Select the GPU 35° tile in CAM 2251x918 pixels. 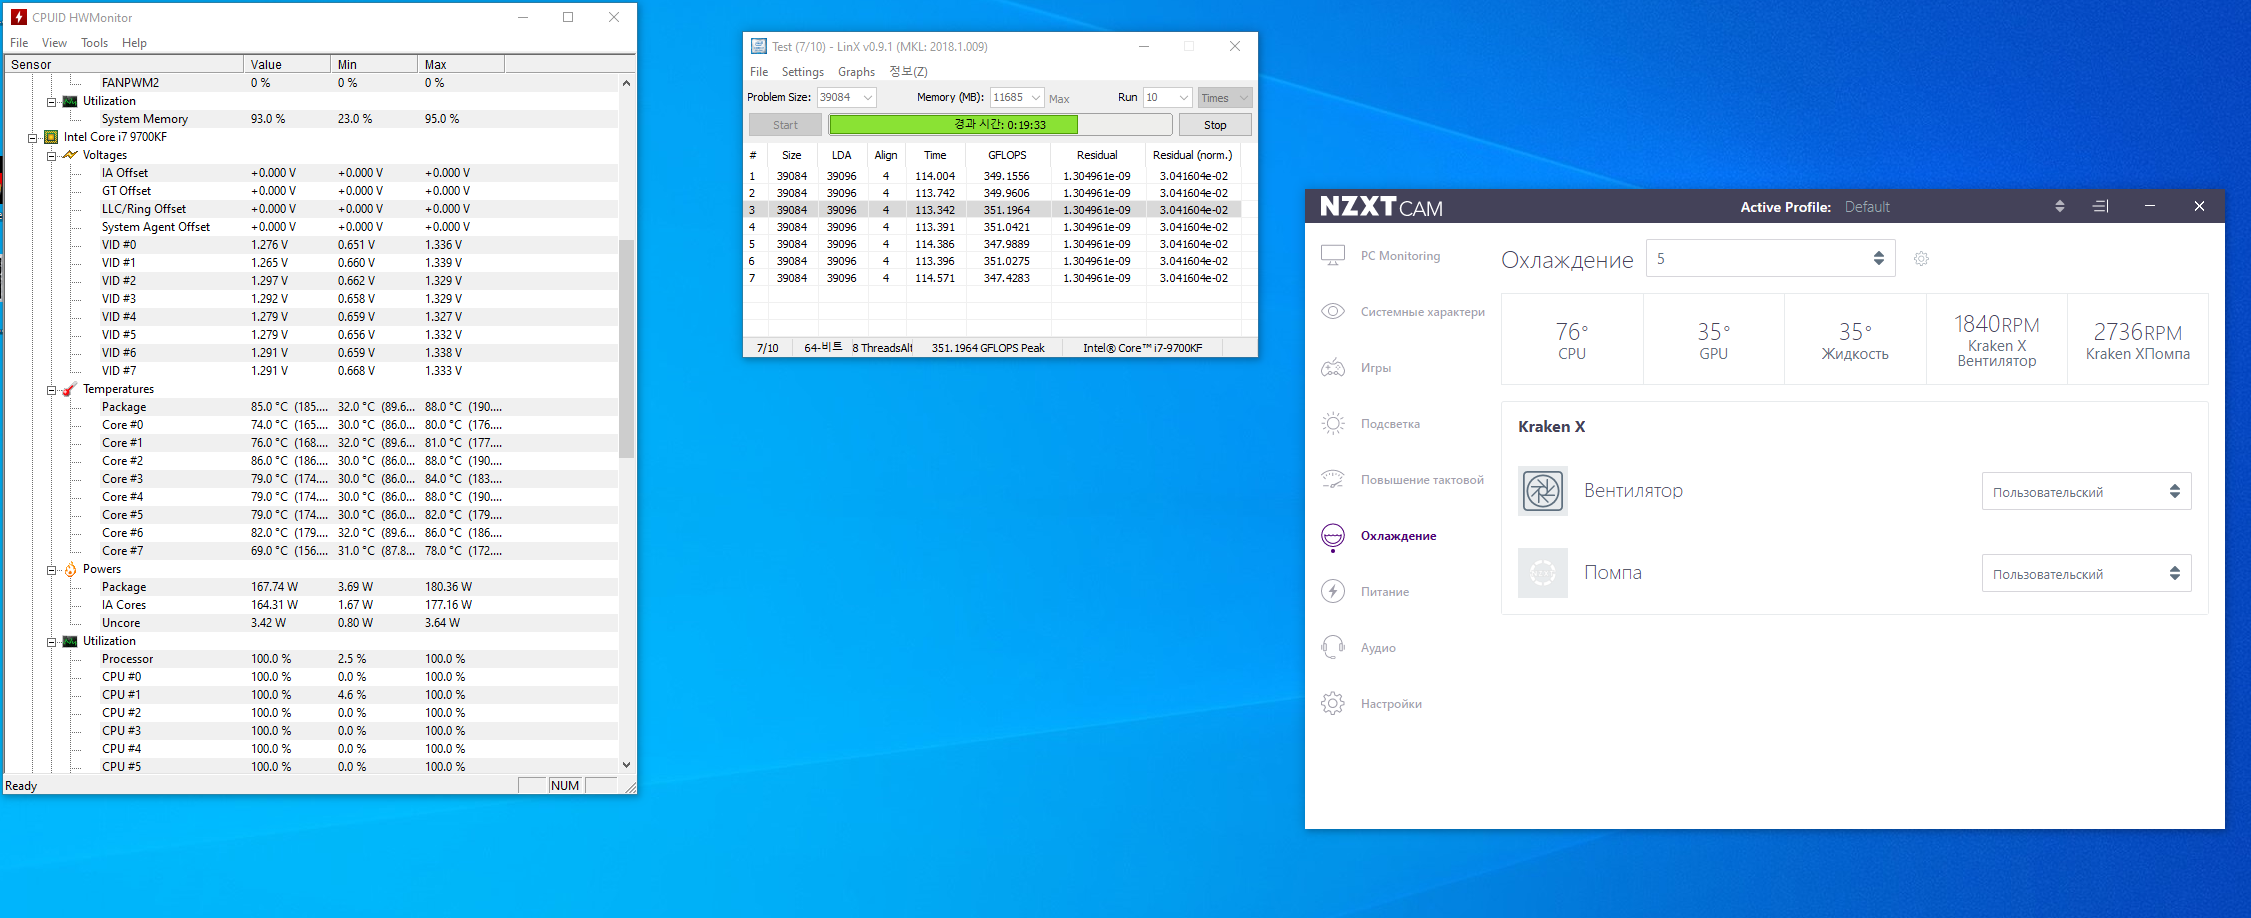(x=1714, y=339)
